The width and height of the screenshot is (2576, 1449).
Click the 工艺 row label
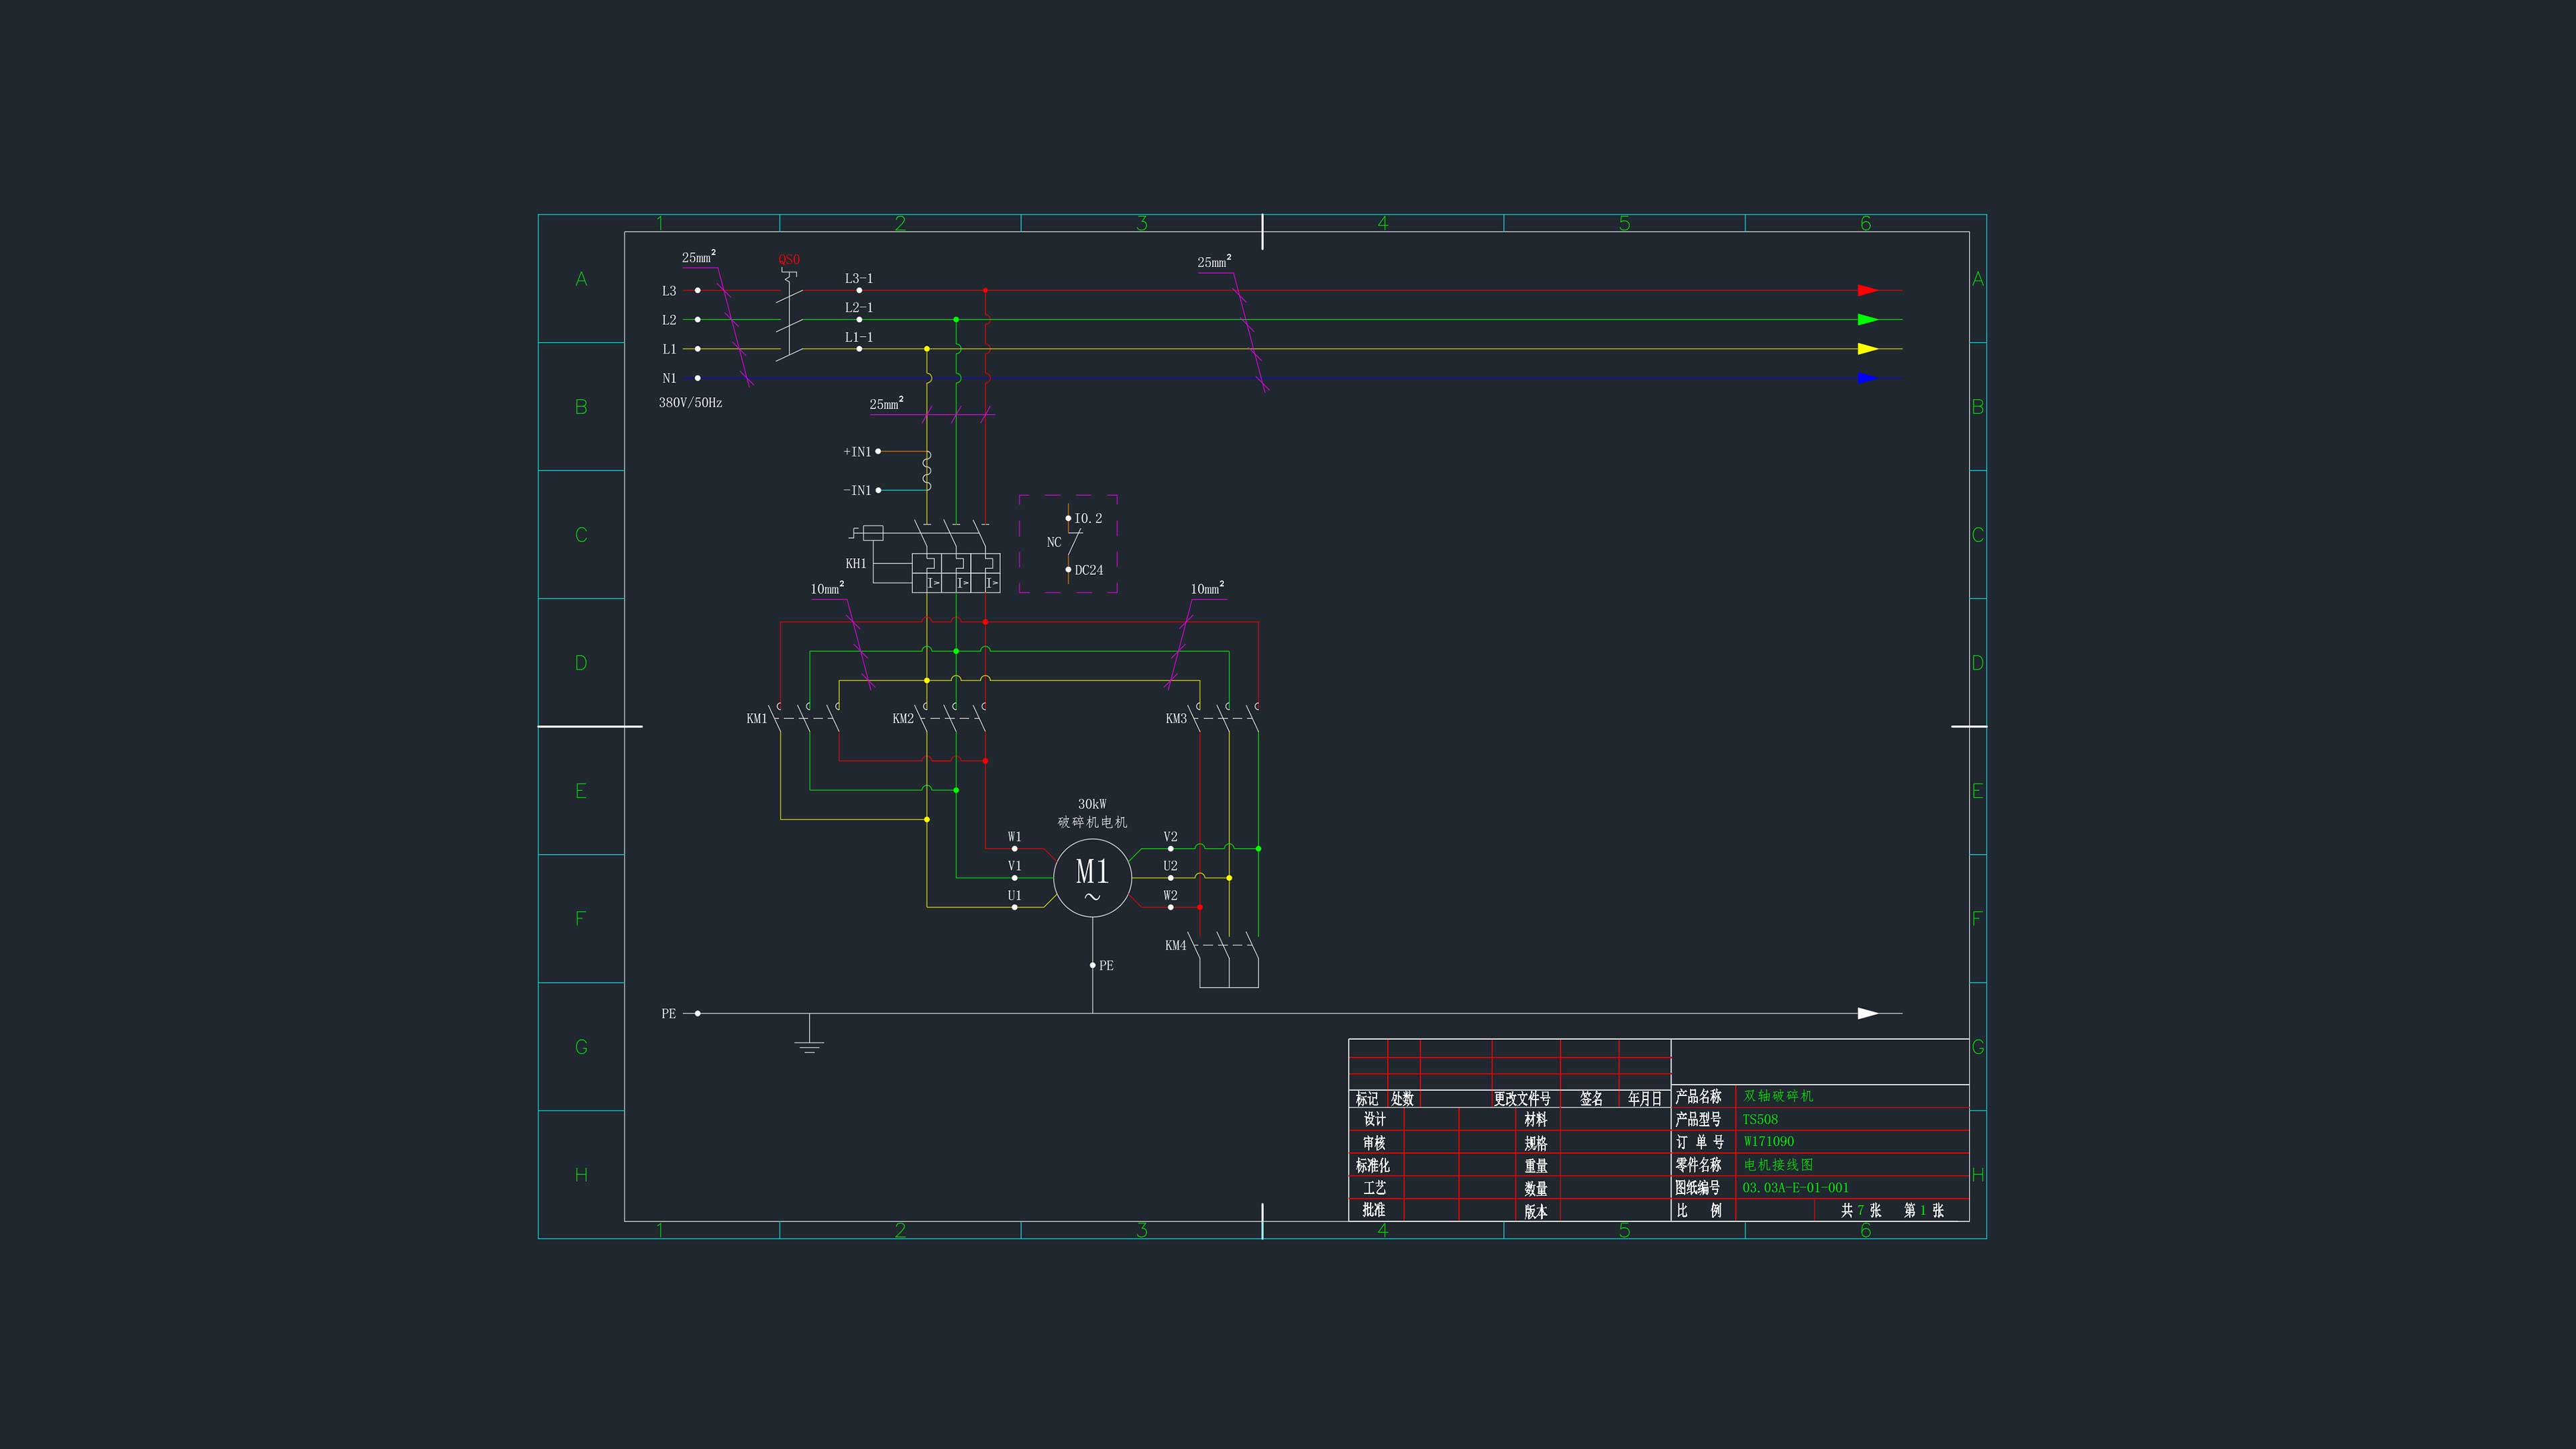(x=1375, y=1188)
